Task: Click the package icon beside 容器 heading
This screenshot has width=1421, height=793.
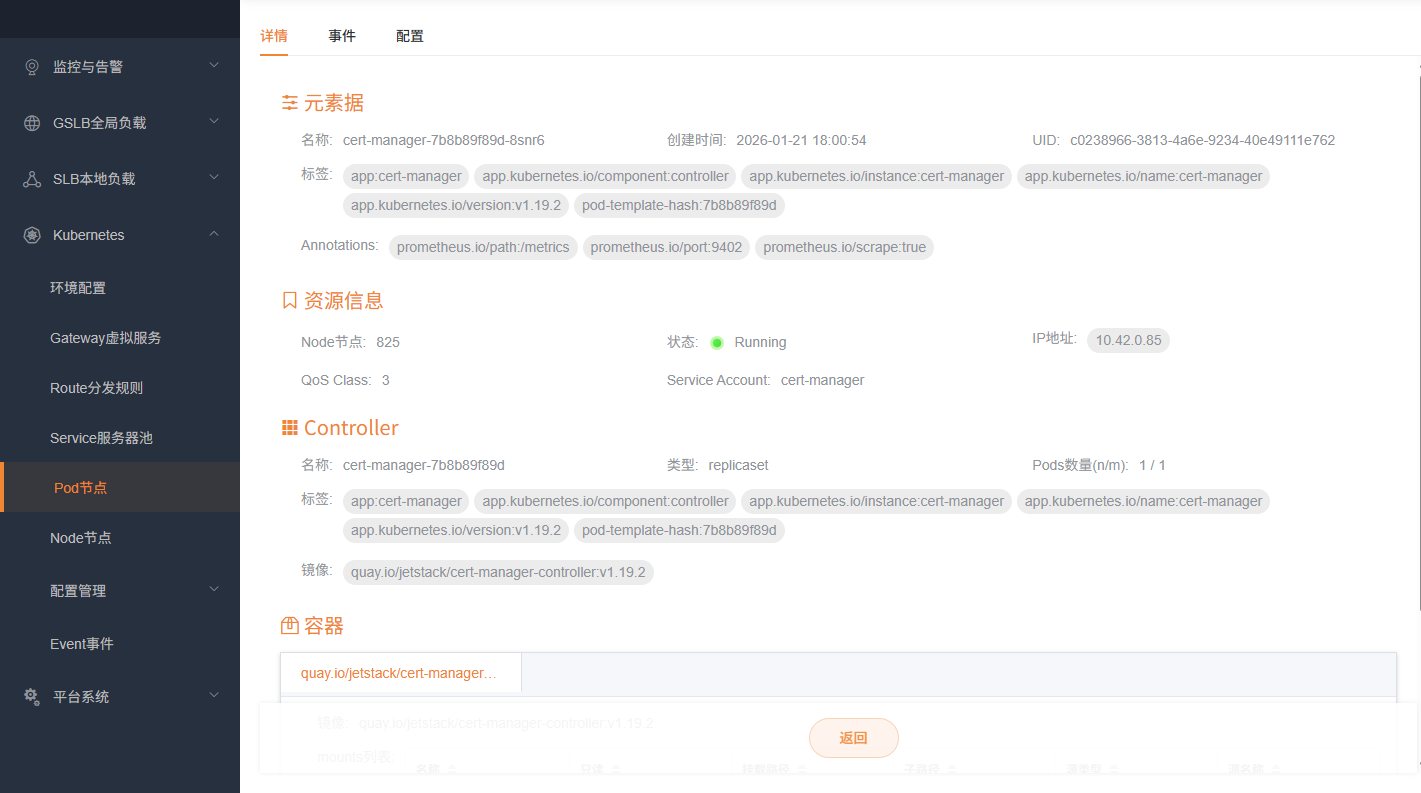Action: coord(288,624)
